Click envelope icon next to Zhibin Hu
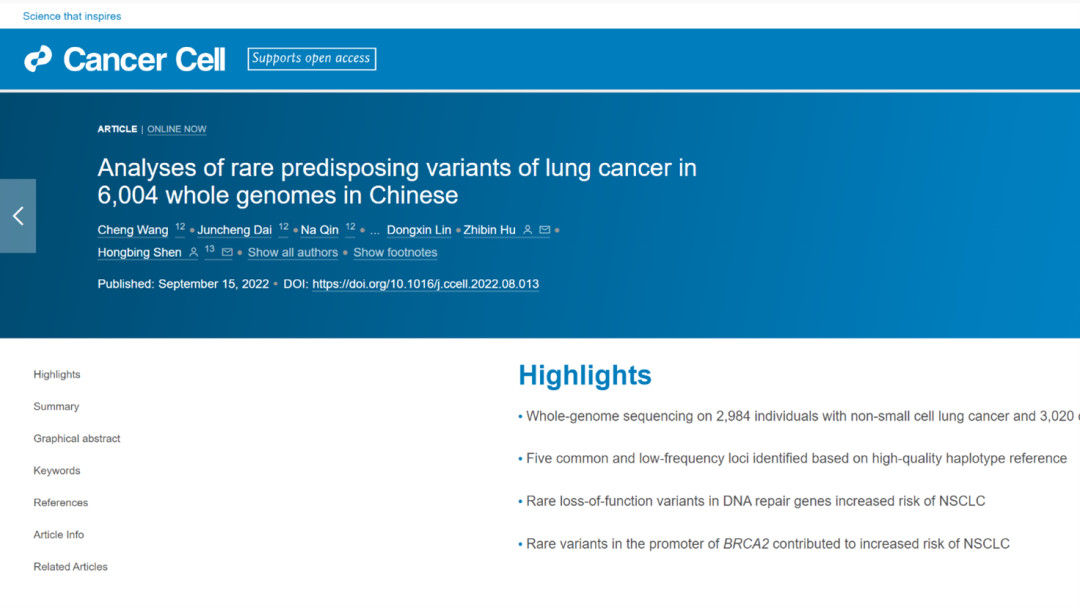The height and width of the screenshot is (608, 1080). [x=545, y=230]
